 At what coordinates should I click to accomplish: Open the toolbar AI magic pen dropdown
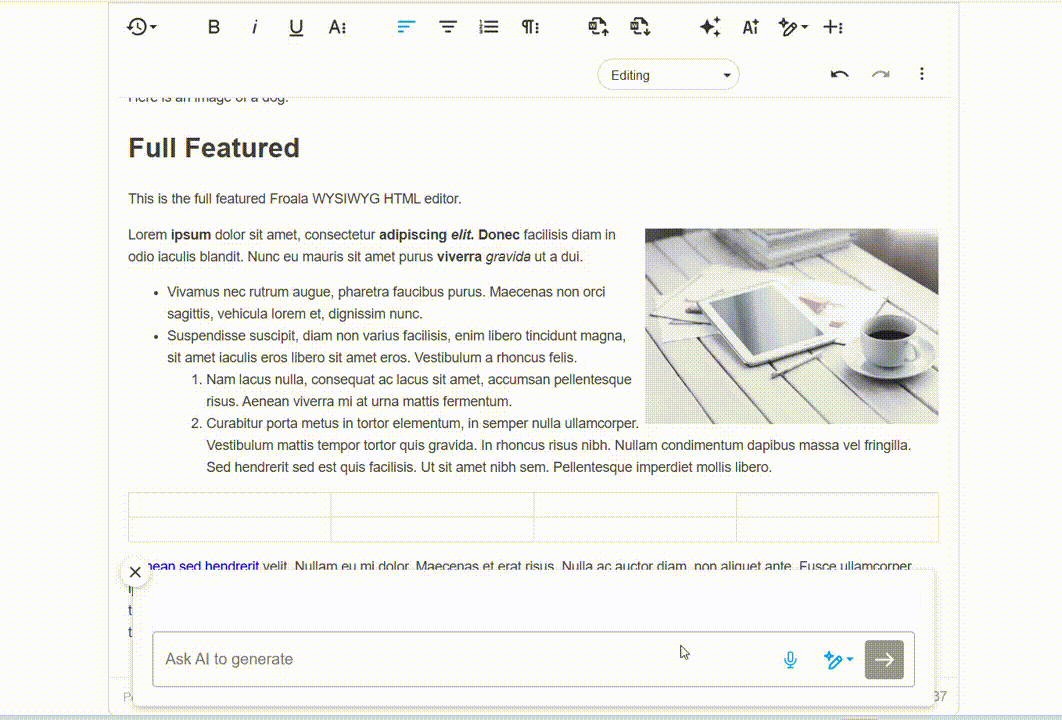coord(792,27)
